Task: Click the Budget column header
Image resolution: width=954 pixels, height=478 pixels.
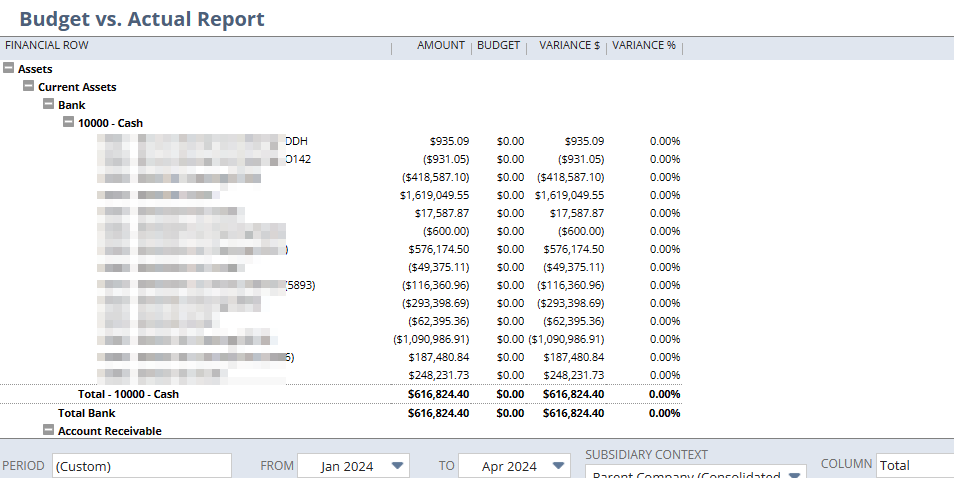Action: click(498, 45)
